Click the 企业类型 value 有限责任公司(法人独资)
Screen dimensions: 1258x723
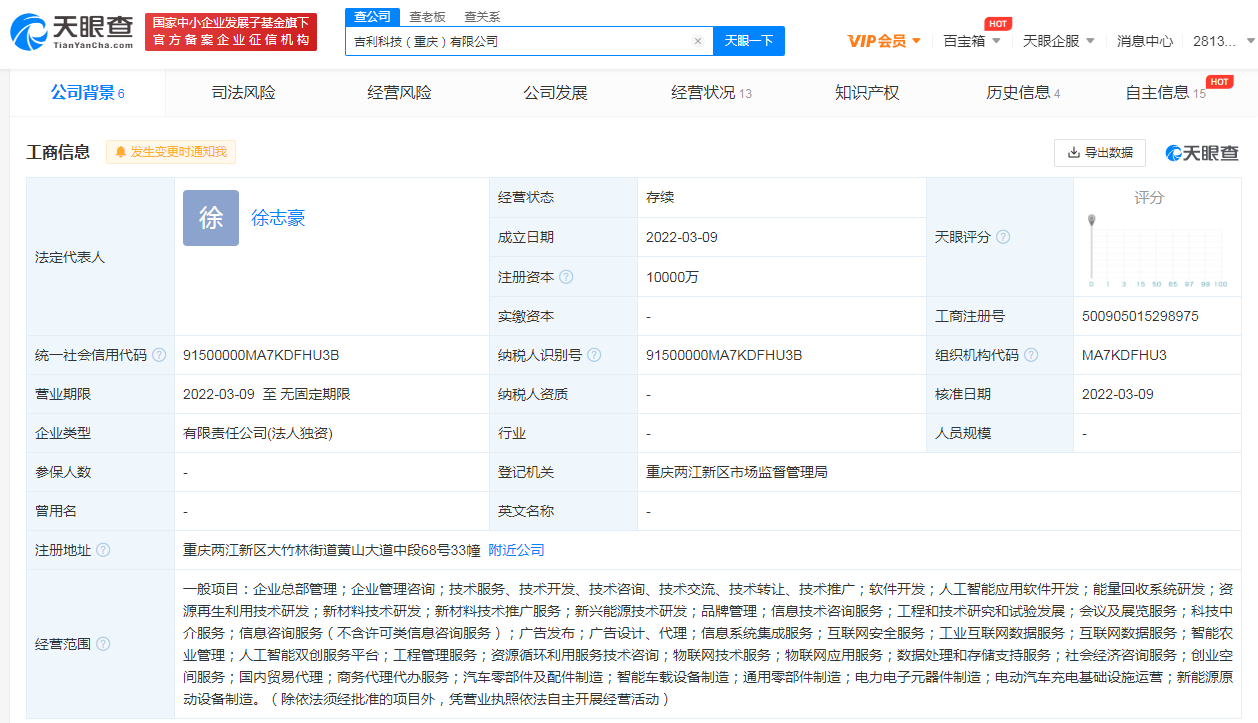click(258, 433)
